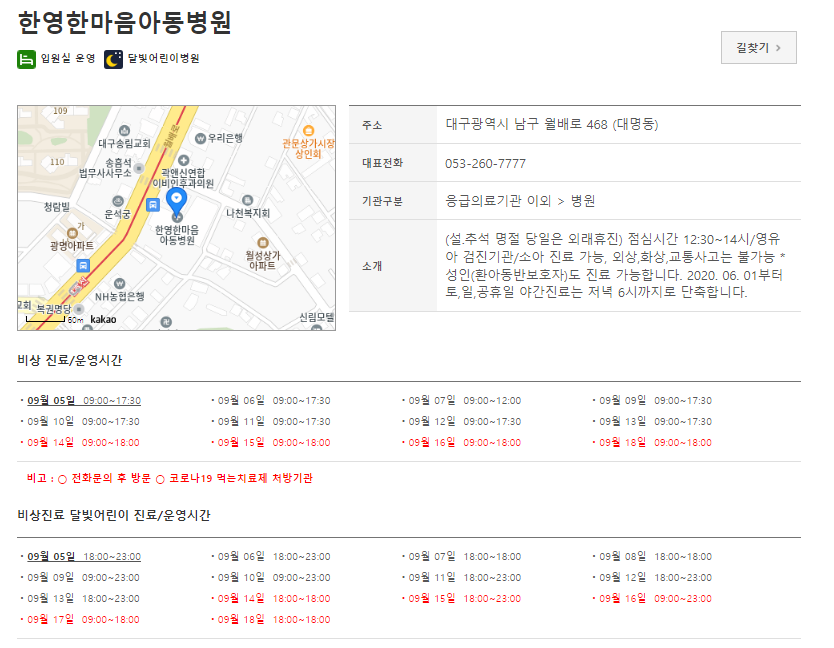This screenshot has width=834, height=648.
Task: Click the blue location pin on map
Action: [x=176, y=202]
